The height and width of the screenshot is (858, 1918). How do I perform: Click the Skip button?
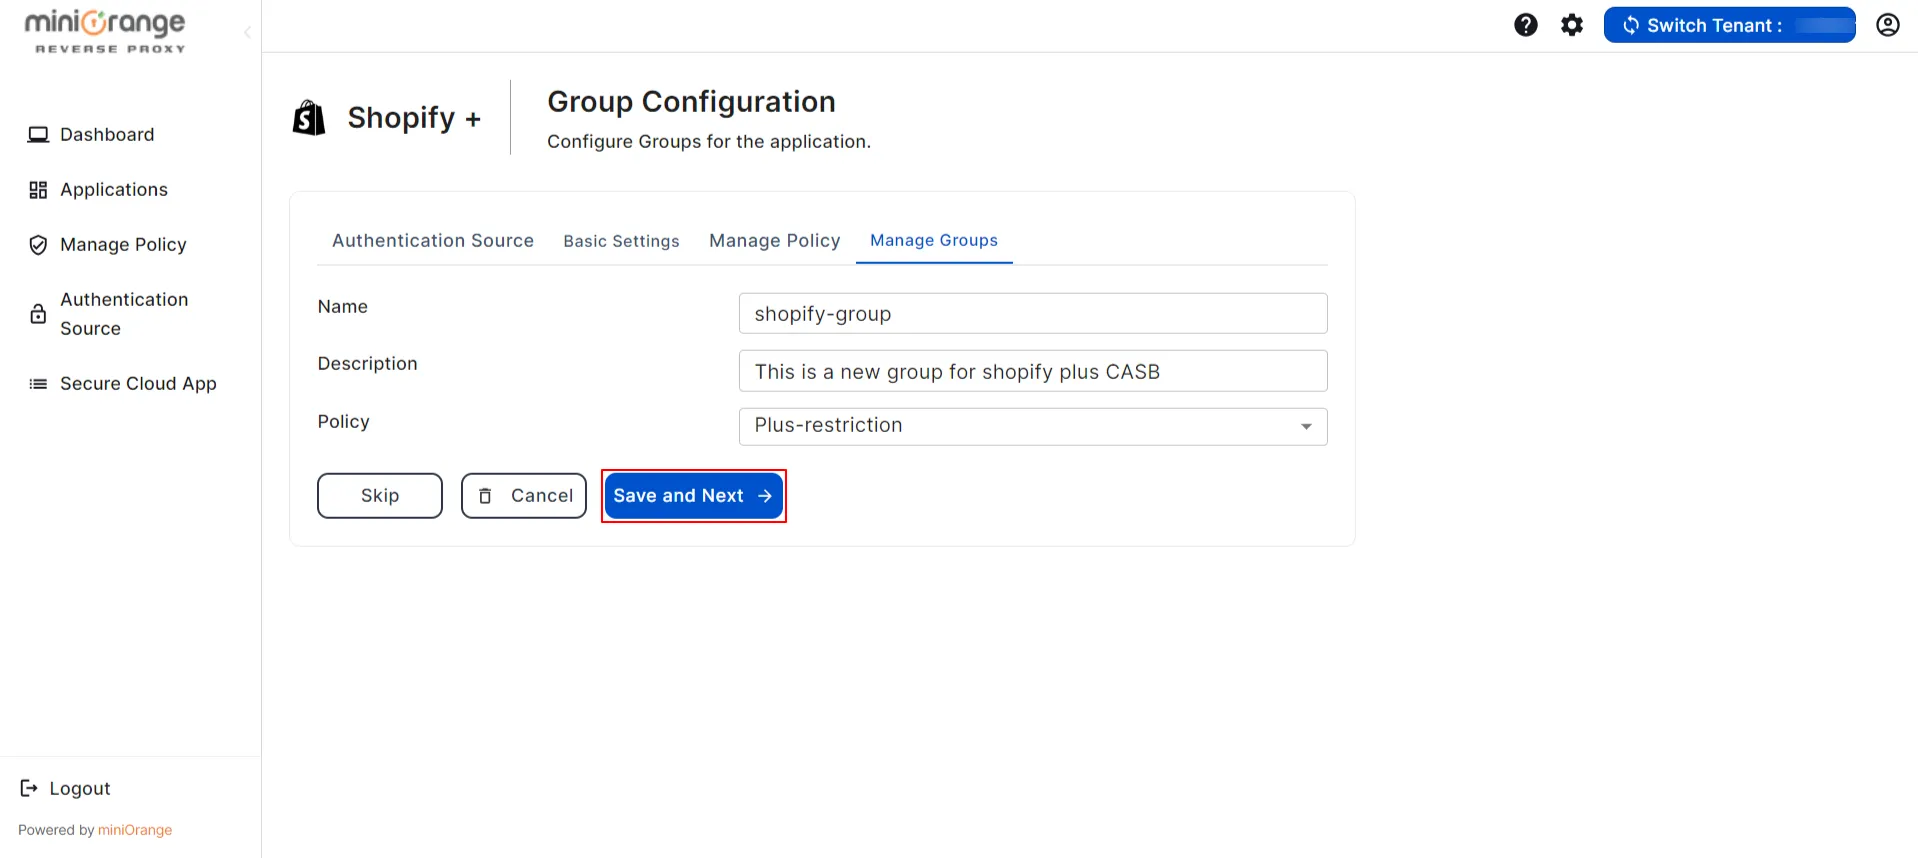coord(380,496)
